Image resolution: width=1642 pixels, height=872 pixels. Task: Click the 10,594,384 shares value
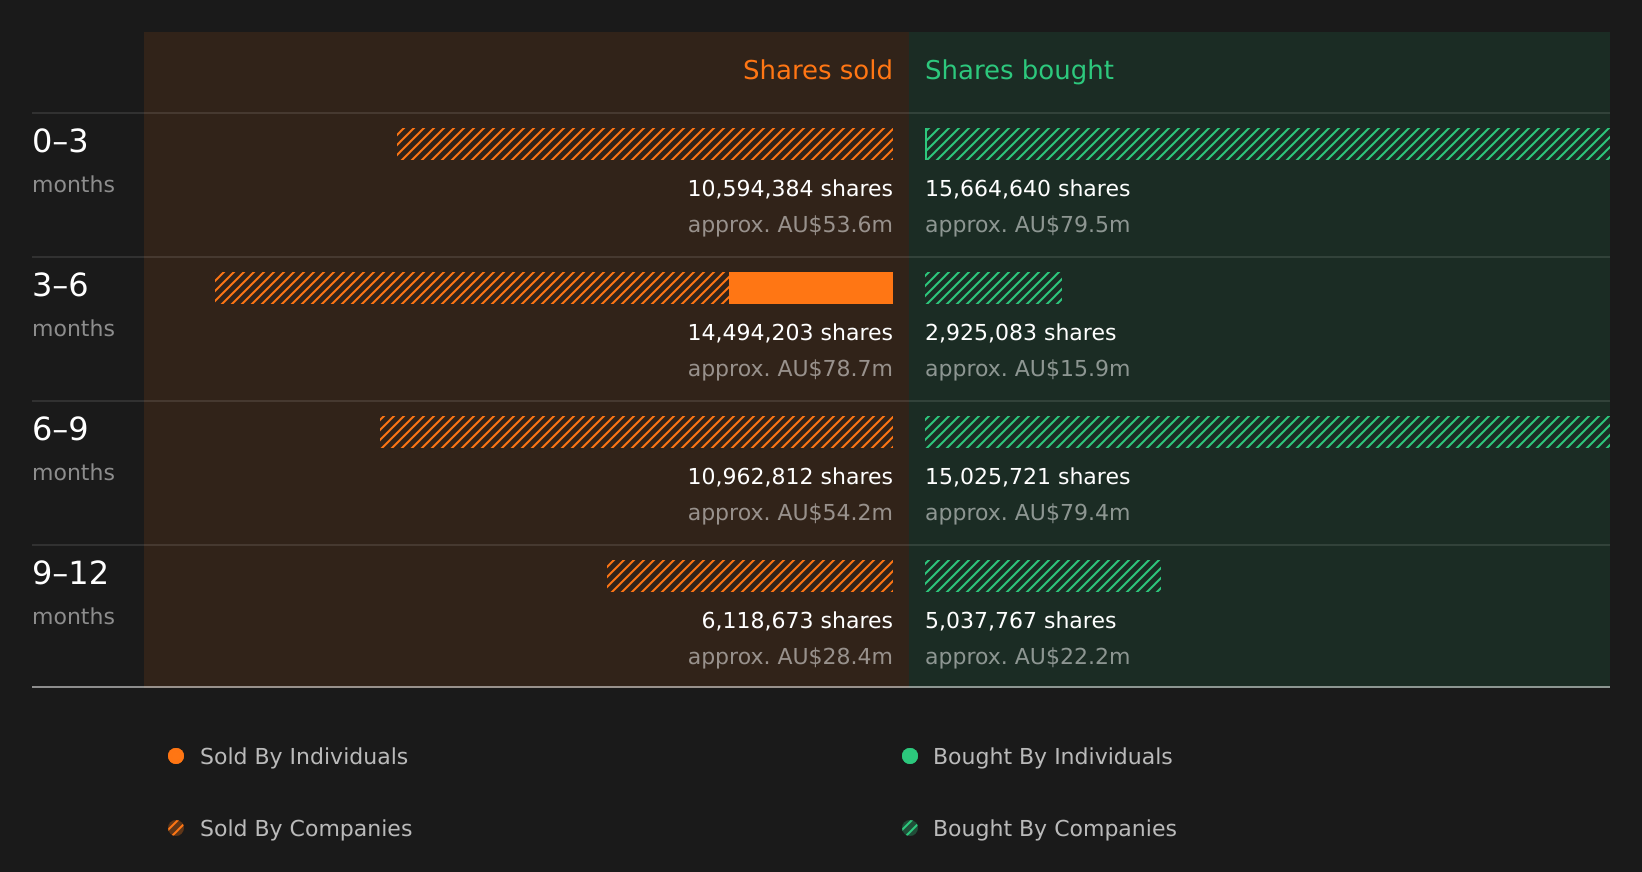[x=790, y=189]
